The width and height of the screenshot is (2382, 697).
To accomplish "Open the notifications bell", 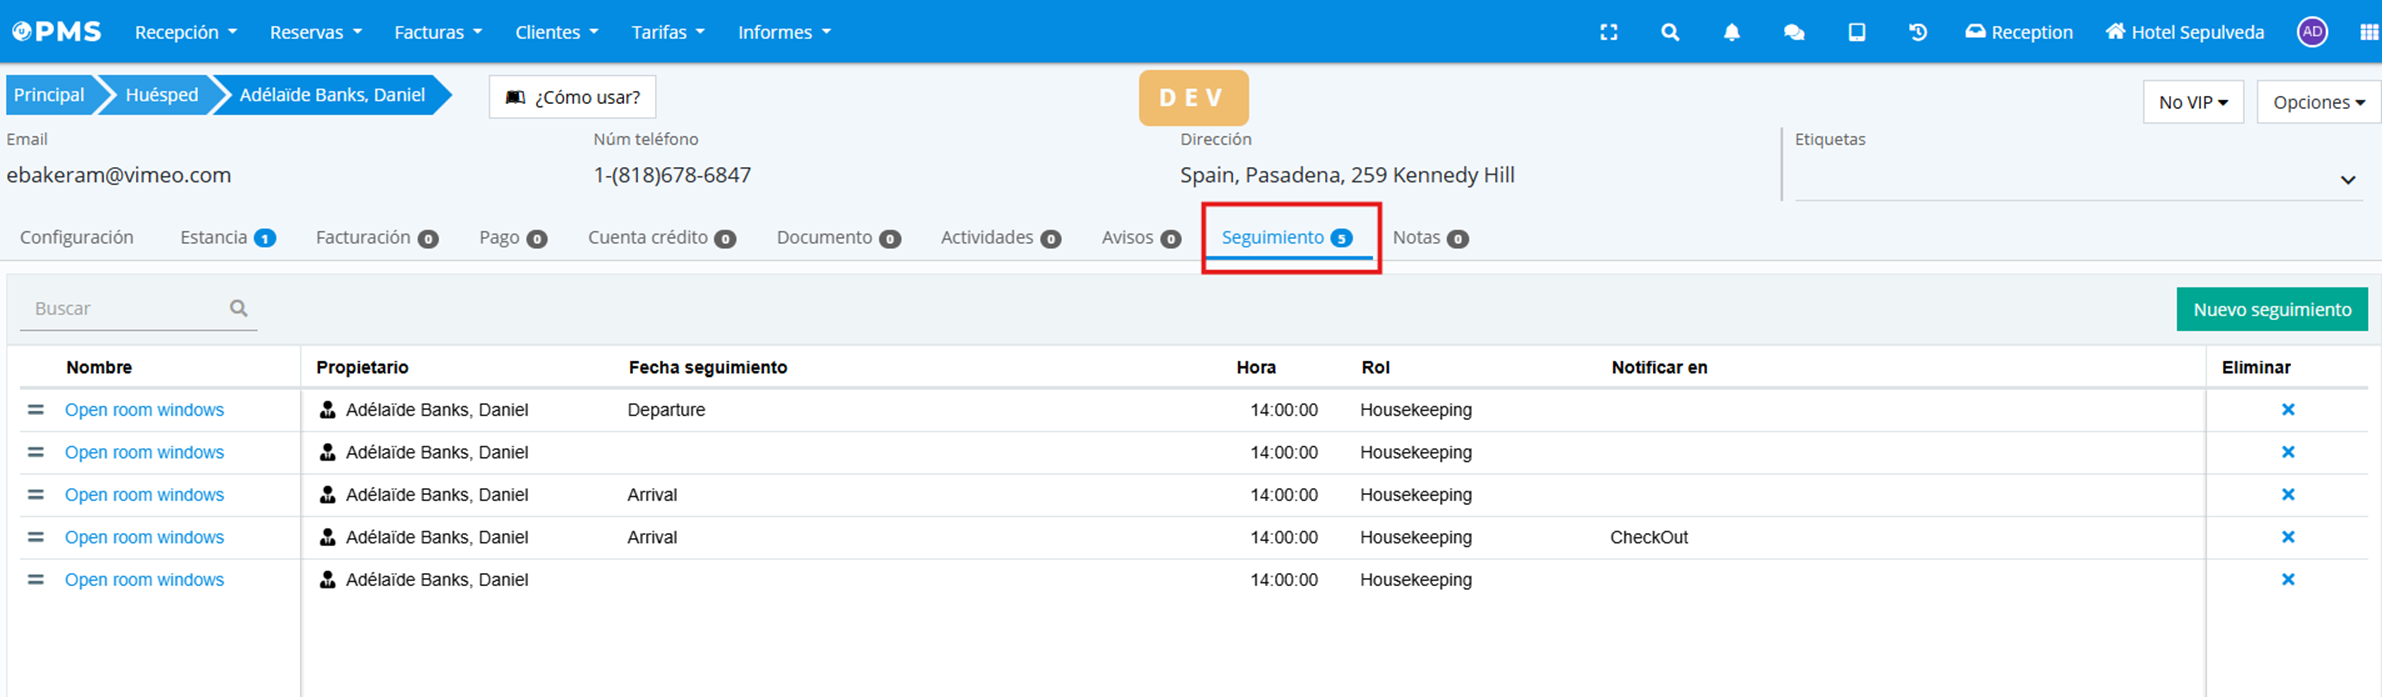I will pyautogui.click(x=1732, y=32).
